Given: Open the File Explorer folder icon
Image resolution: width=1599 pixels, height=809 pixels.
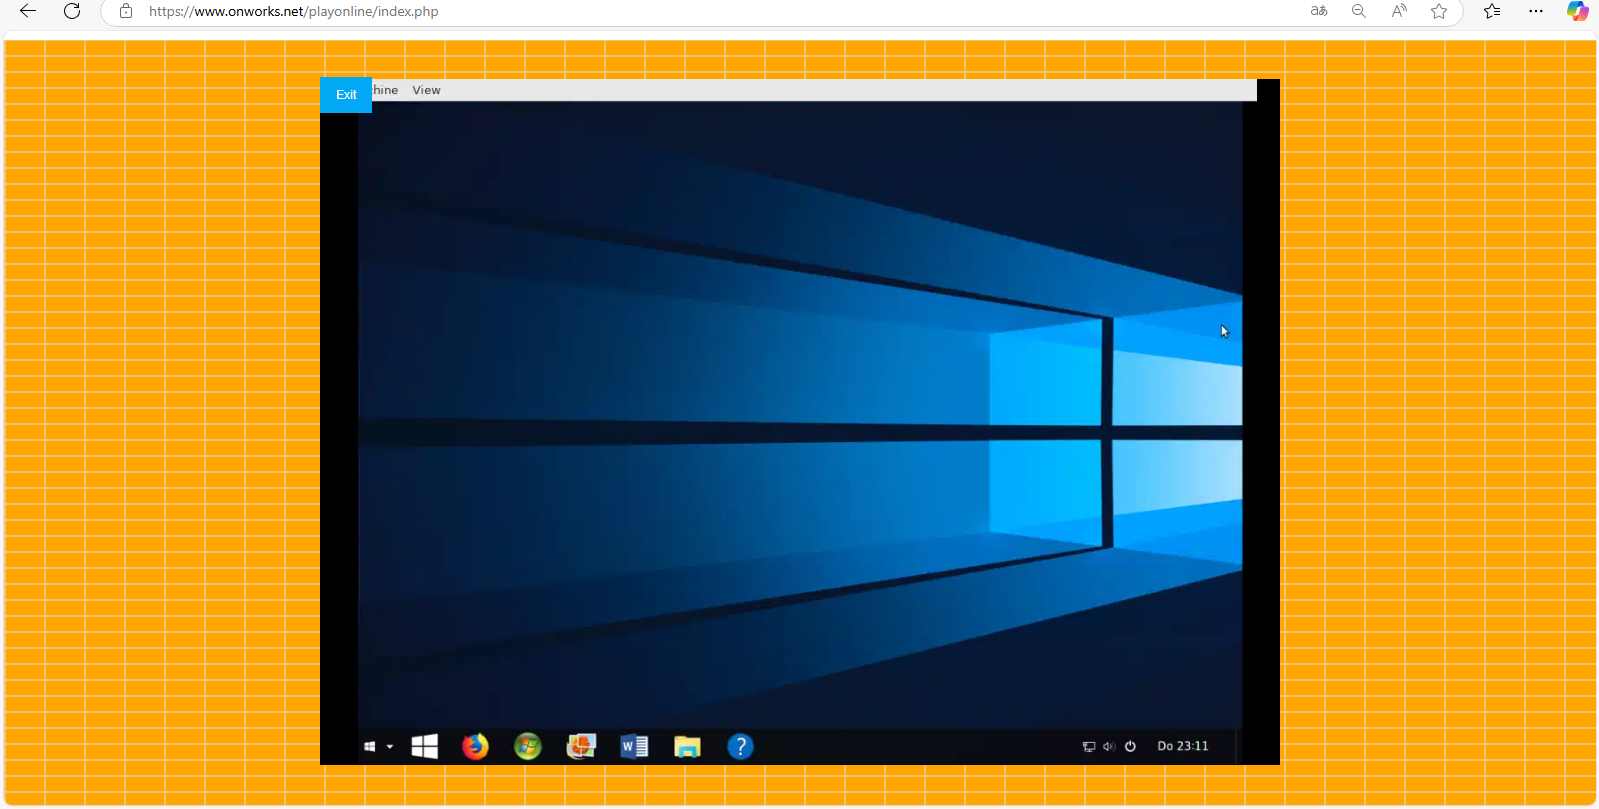Looking at the screenshot, I should tap(687, 746).
